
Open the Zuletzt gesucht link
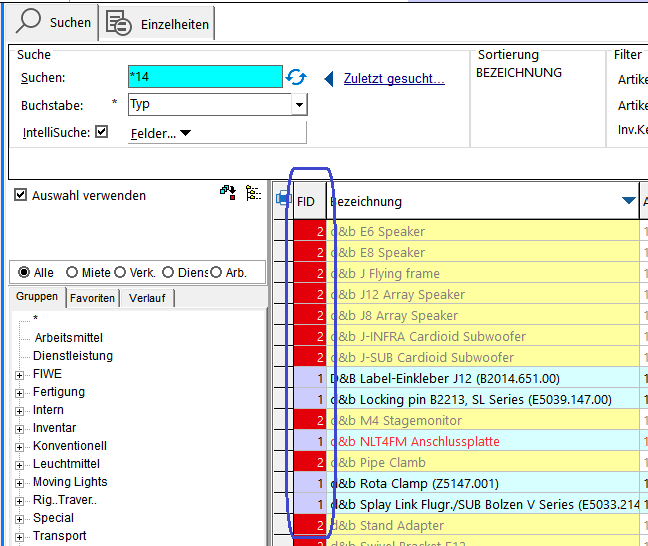[394, 79]
